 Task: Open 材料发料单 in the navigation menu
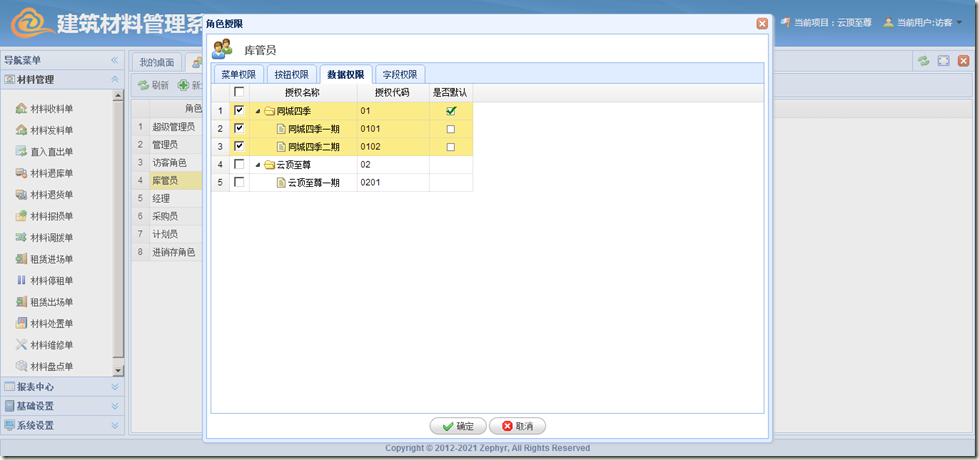coord(51,130)
